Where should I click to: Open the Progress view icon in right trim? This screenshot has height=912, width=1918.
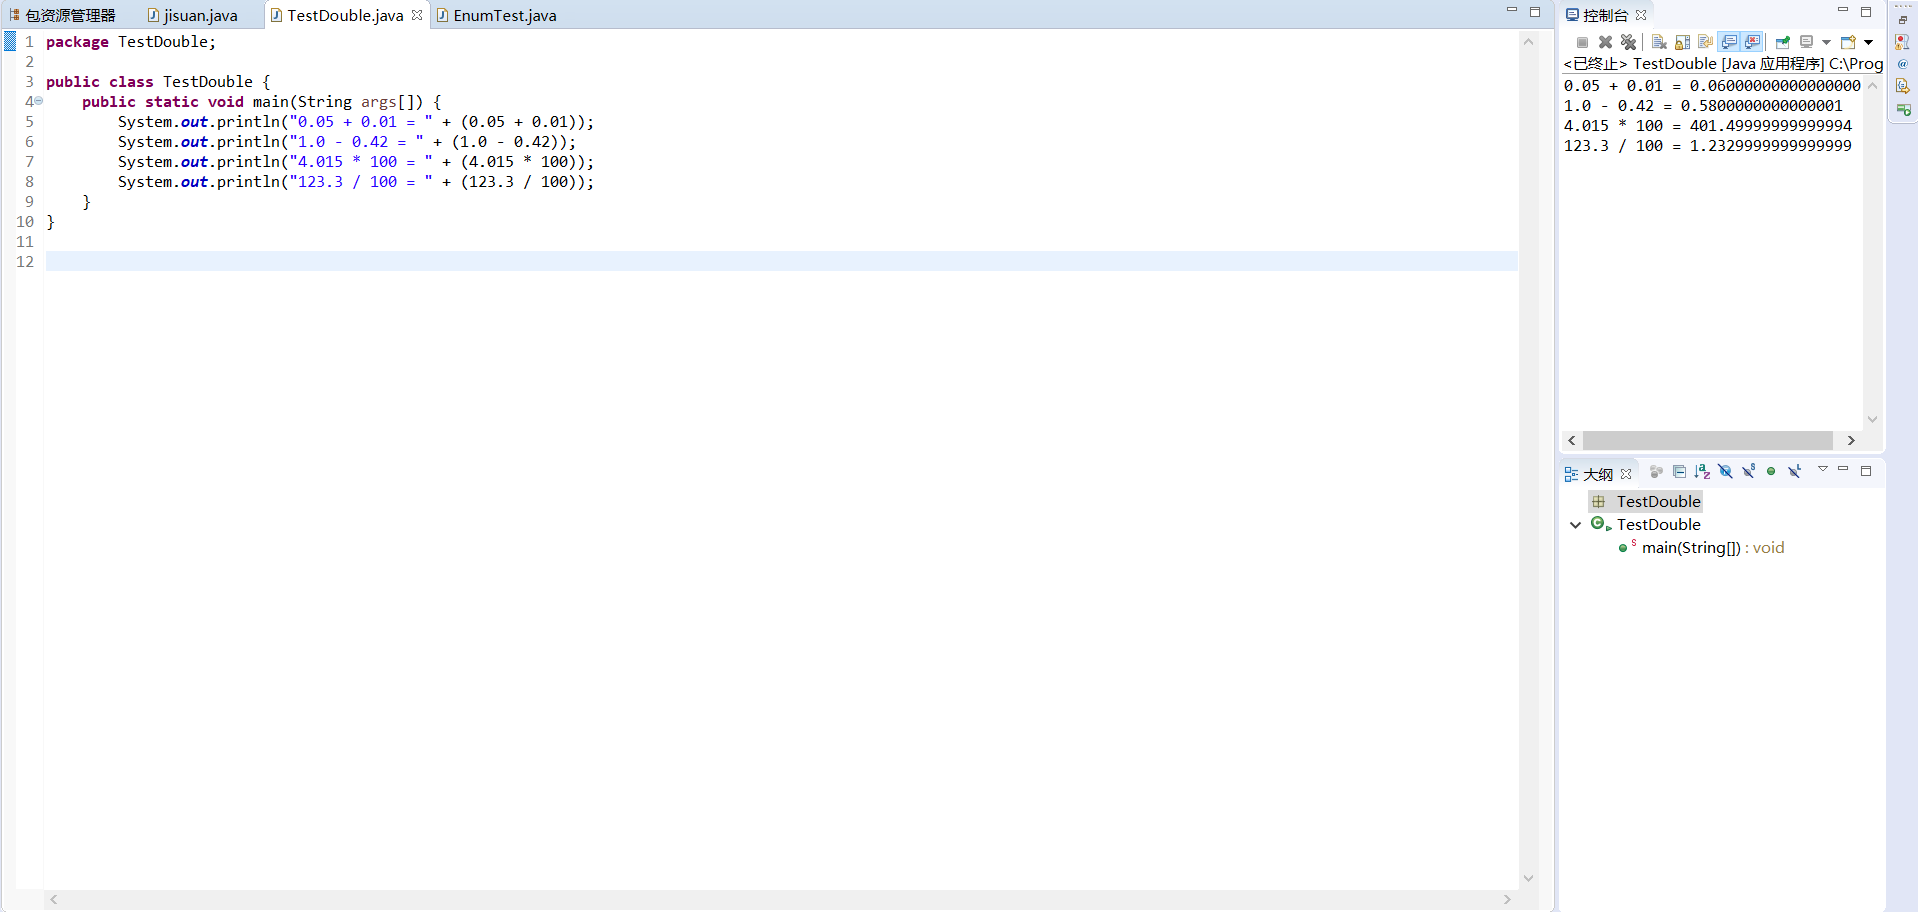[1903, 109]
